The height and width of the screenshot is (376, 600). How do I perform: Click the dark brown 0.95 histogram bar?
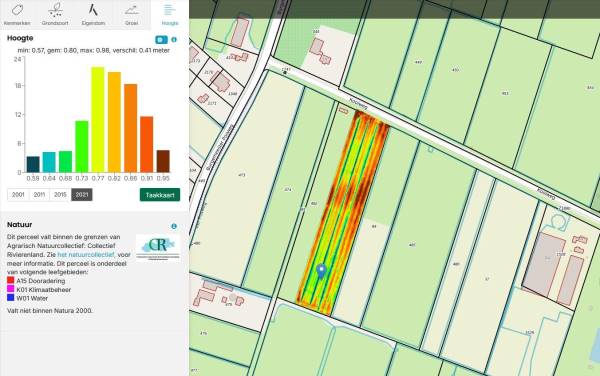(163, 161)
